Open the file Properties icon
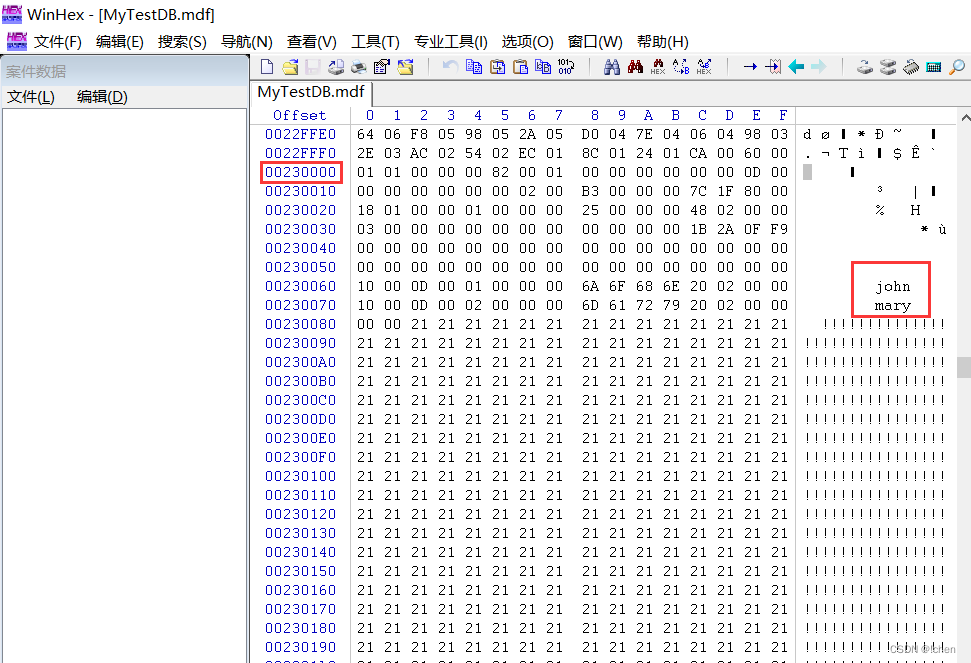This screenshot has height=663, width=971. [382, 67]
